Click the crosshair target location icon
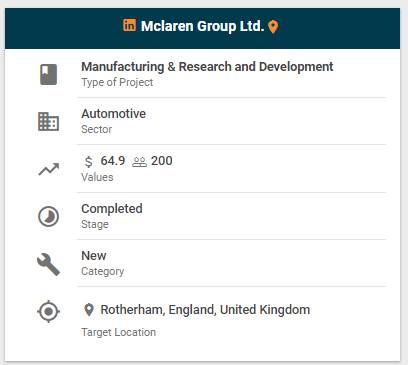Viewport: 408px width, 365px height. coord(49,311)
